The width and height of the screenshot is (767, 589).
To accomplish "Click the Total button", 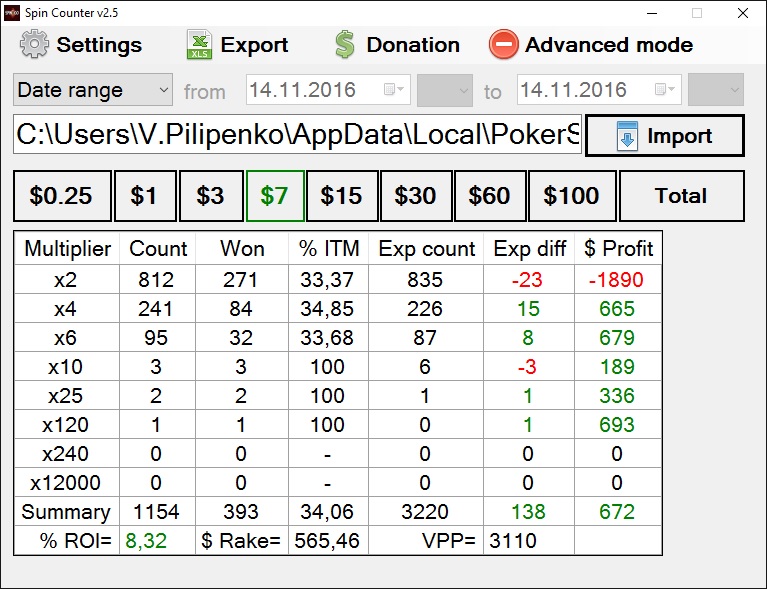I will (x=681, y=196).
